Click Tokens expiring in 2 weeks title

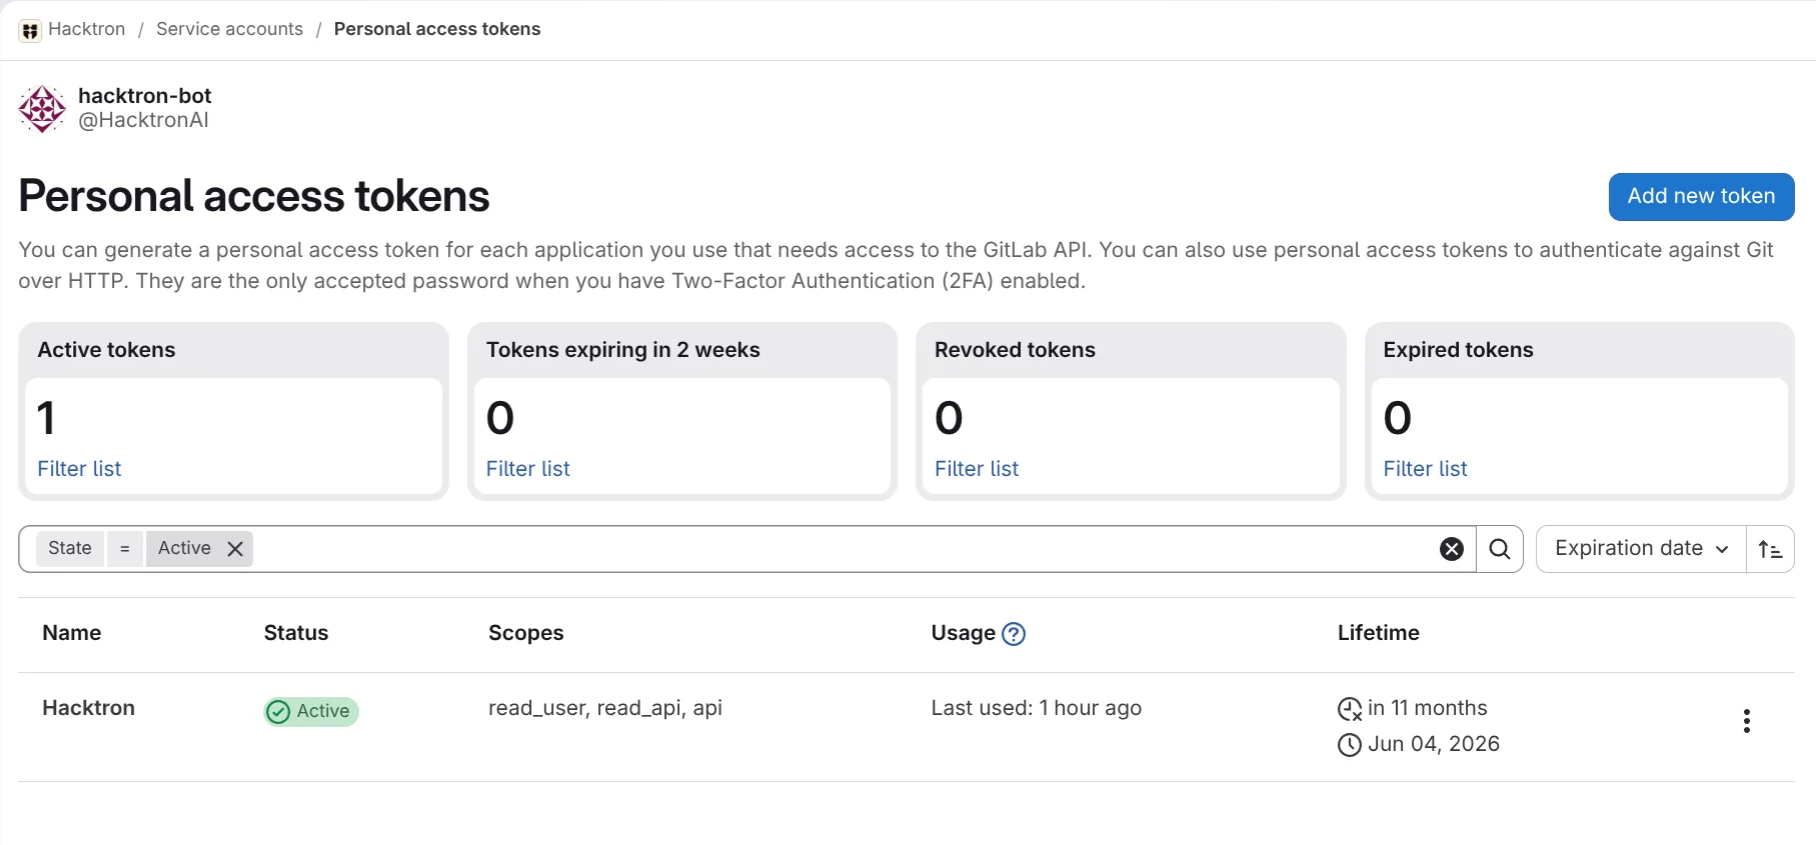coord(623,350)
